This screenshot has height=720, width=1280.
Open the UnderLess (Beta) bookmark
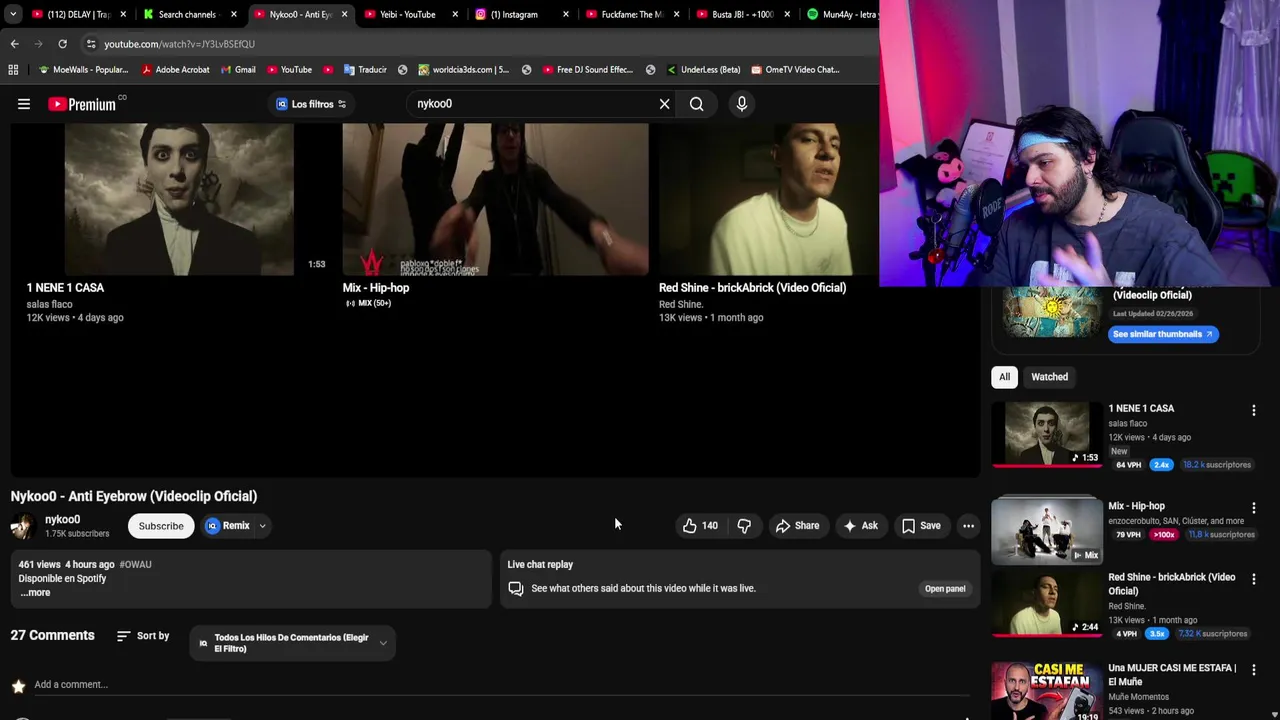coord(703,70)
